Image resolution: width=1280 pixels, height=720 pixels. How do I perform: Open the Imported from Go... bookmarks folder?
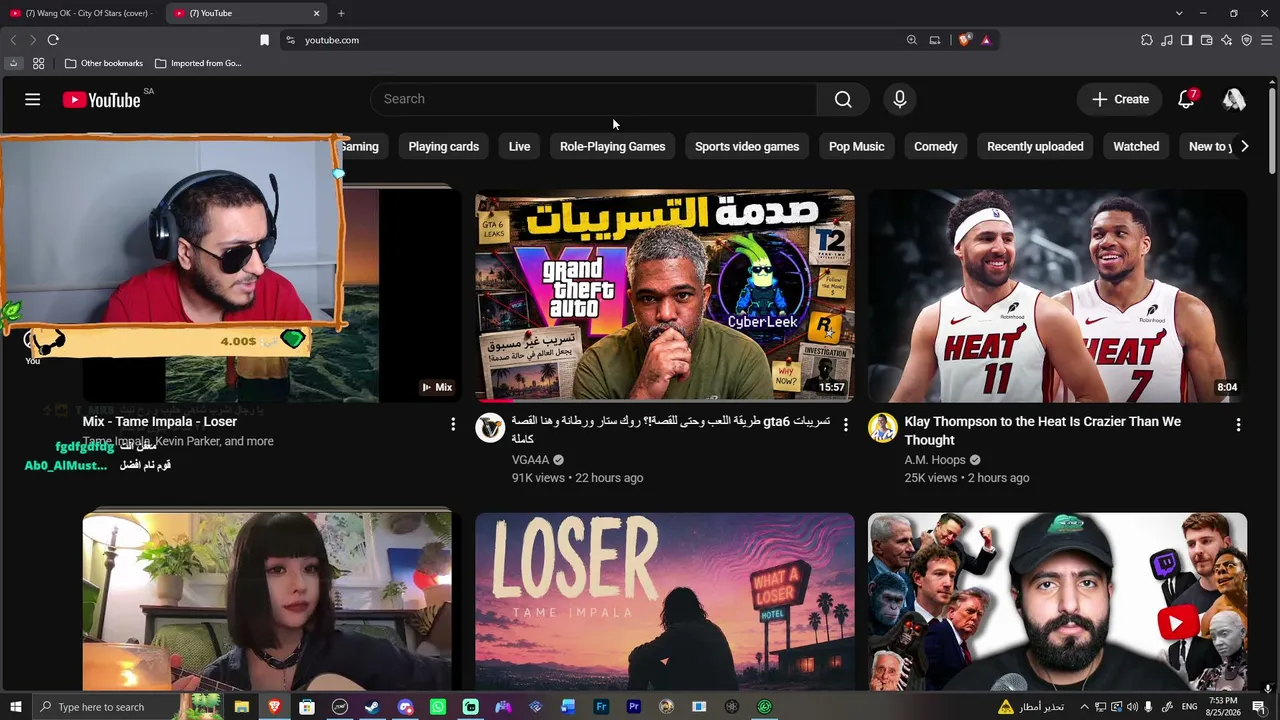click(199, 63)
